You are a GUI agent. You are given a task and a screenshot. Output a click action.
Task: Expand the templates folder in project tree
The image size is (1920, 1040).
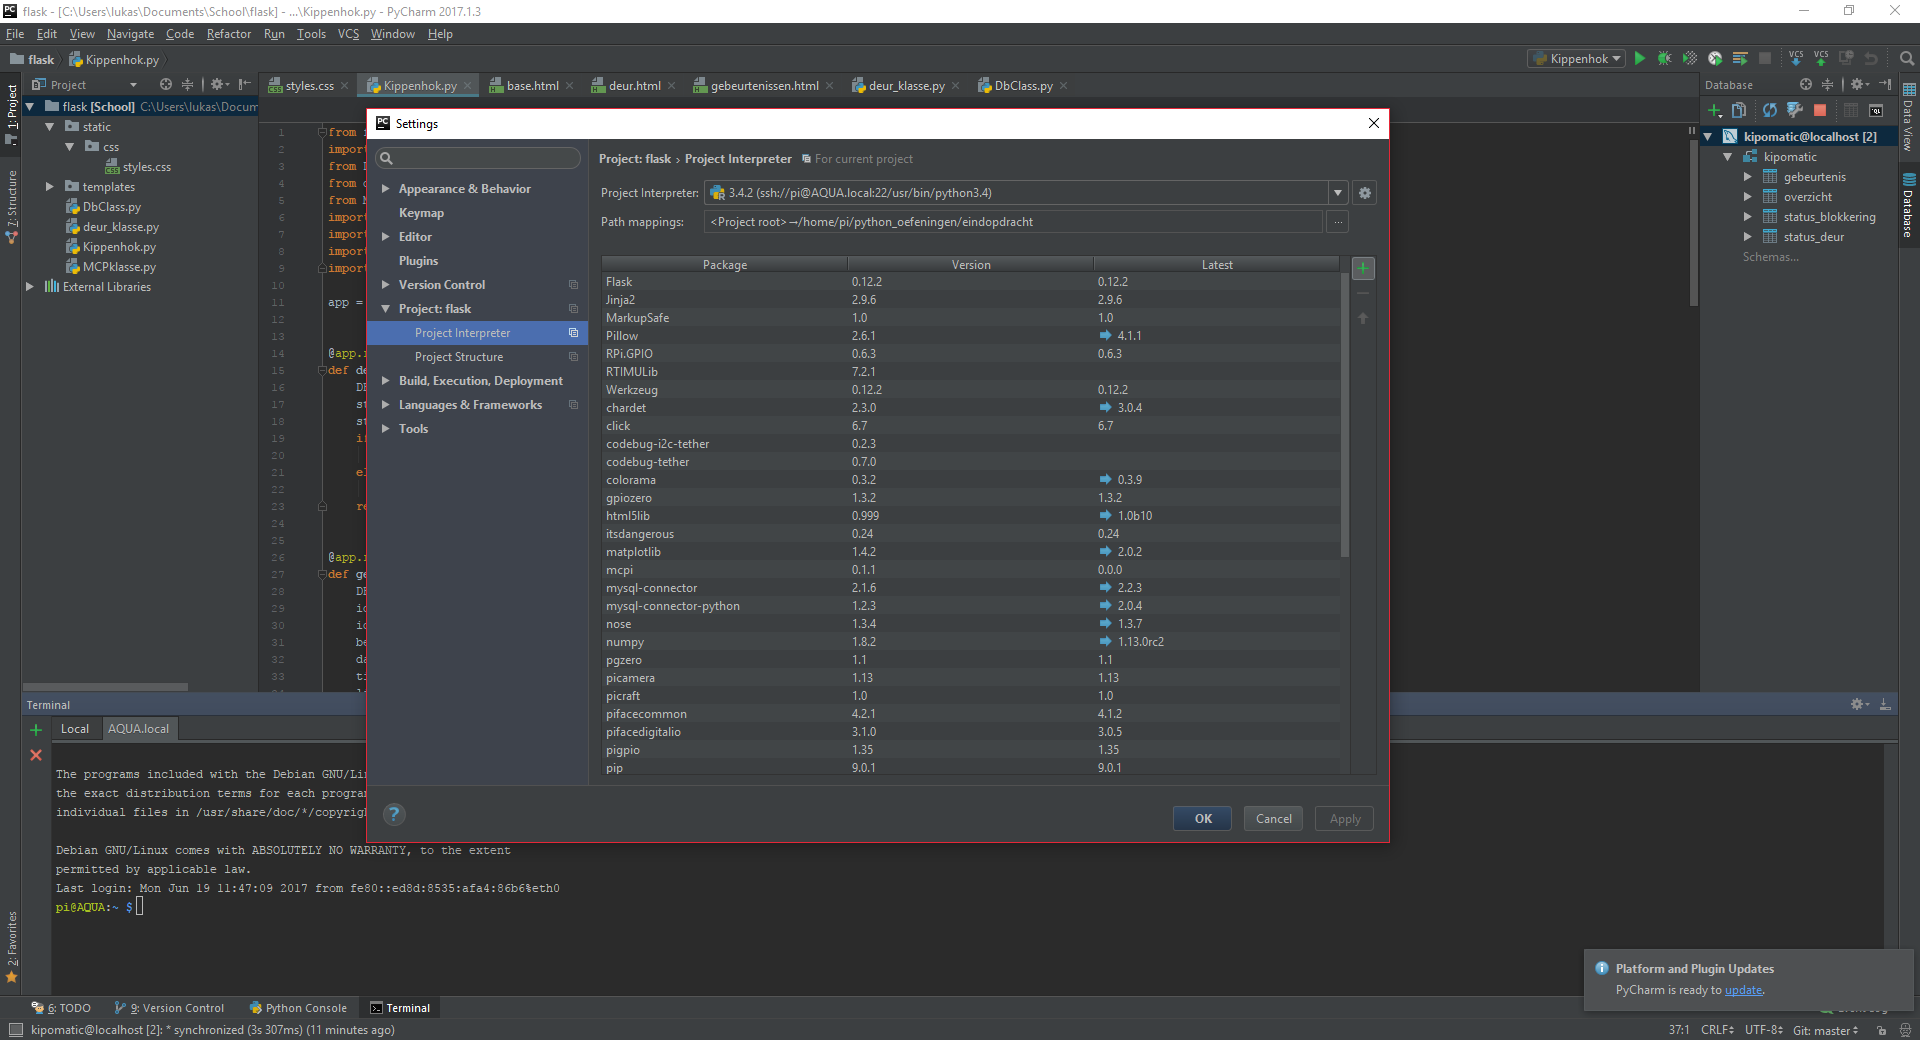pos(50,187)
